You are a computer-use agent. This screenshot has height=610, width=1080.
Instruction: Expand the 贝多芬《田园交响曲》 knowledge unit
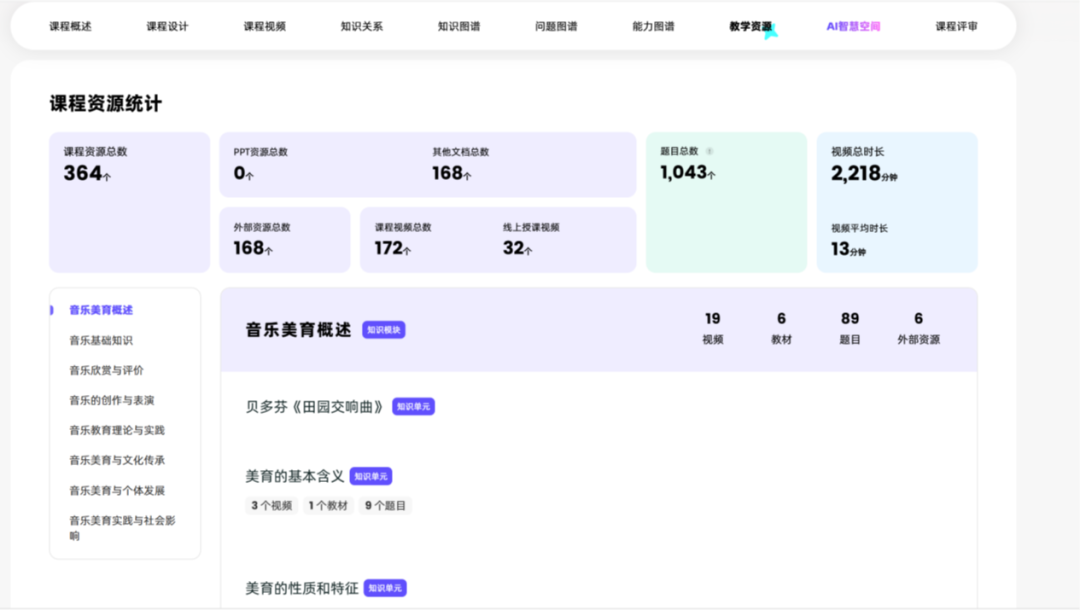tap(315, 407)
